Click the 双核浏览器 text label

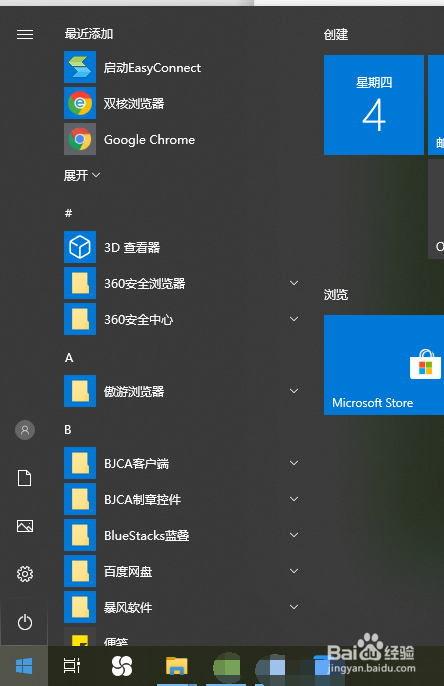[134, 104]
